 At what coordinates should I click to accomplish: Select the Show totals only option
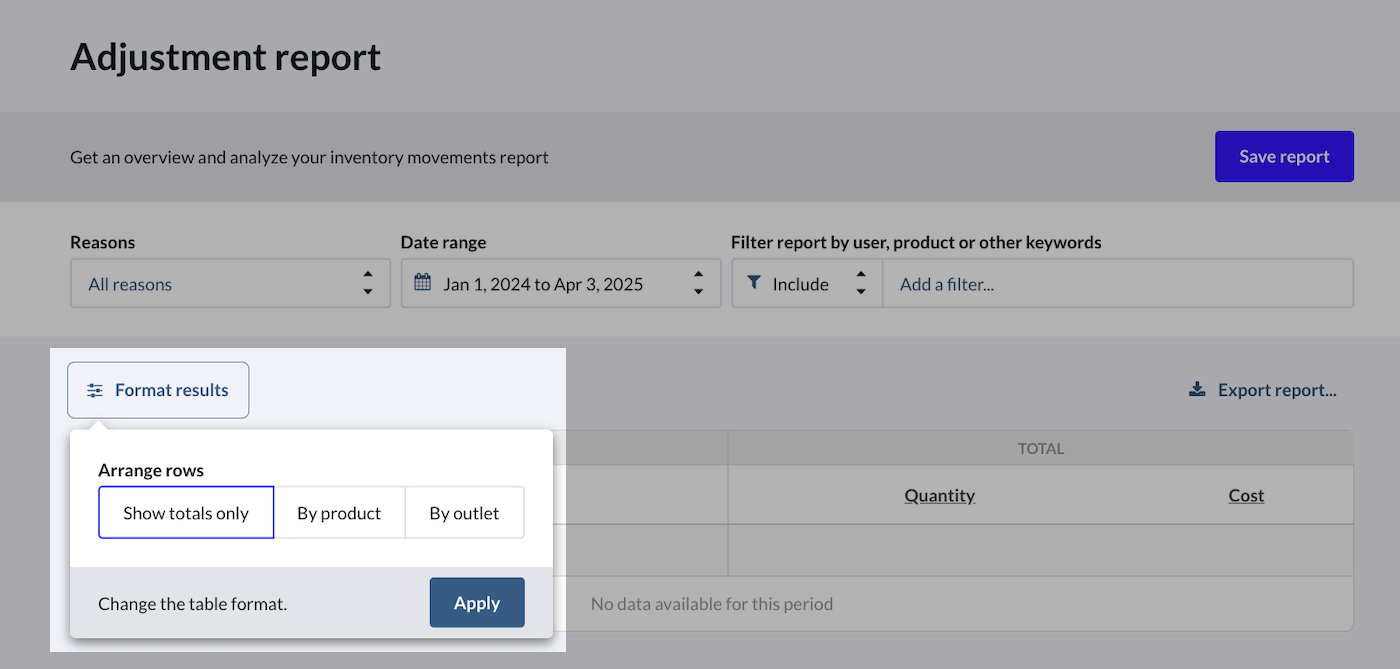pos(186,513)
